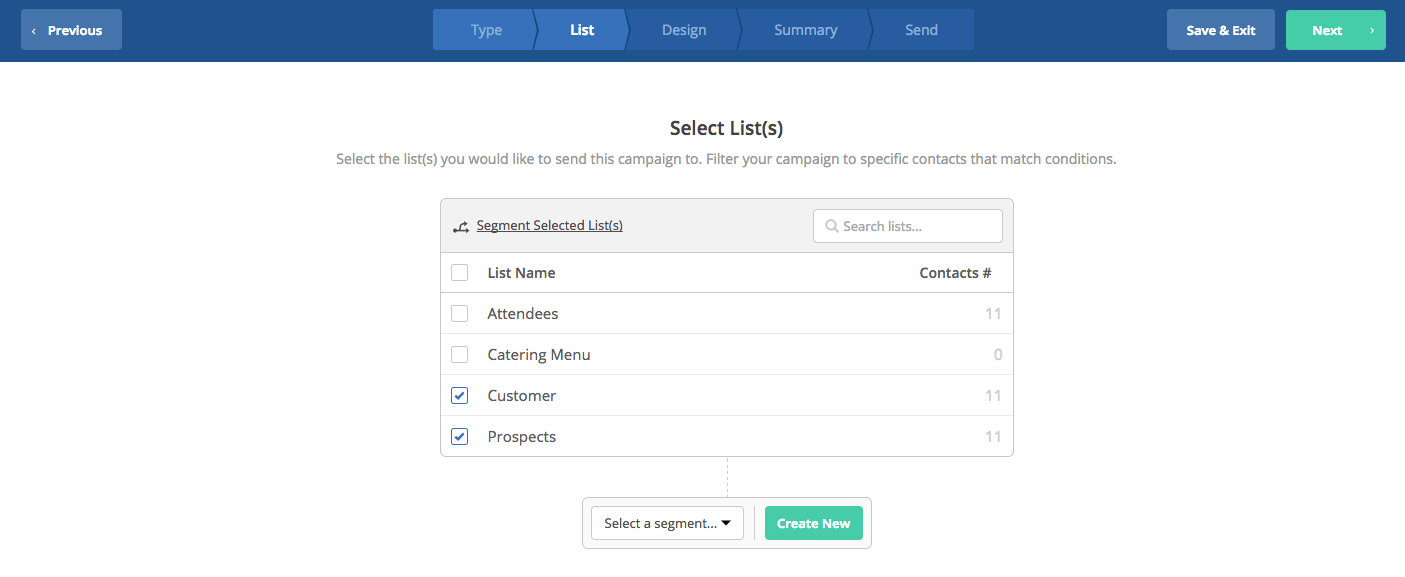The width and height of the screenshot is (1405, 577).
Task: Focus the Search lists input field
Action: point(908,226)
